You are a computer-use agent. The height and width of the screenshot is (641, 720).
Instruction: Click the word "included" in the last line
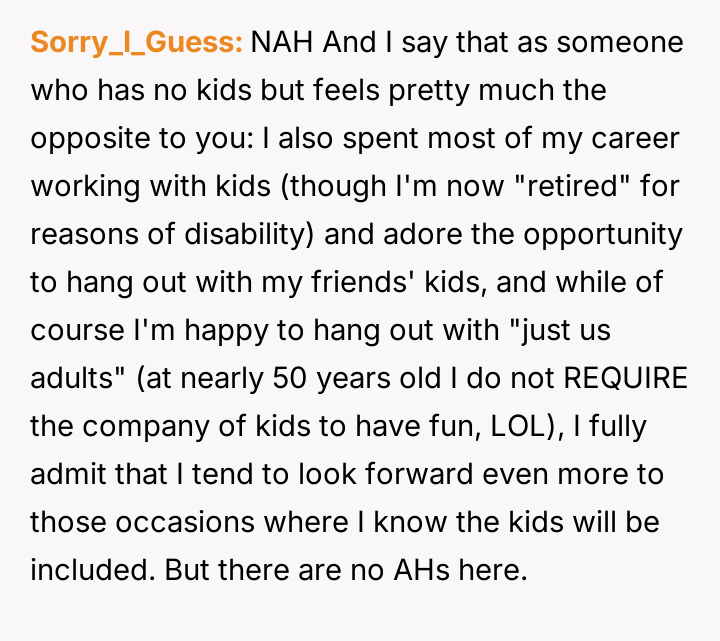pyautogui.click(x=93, y=571)
